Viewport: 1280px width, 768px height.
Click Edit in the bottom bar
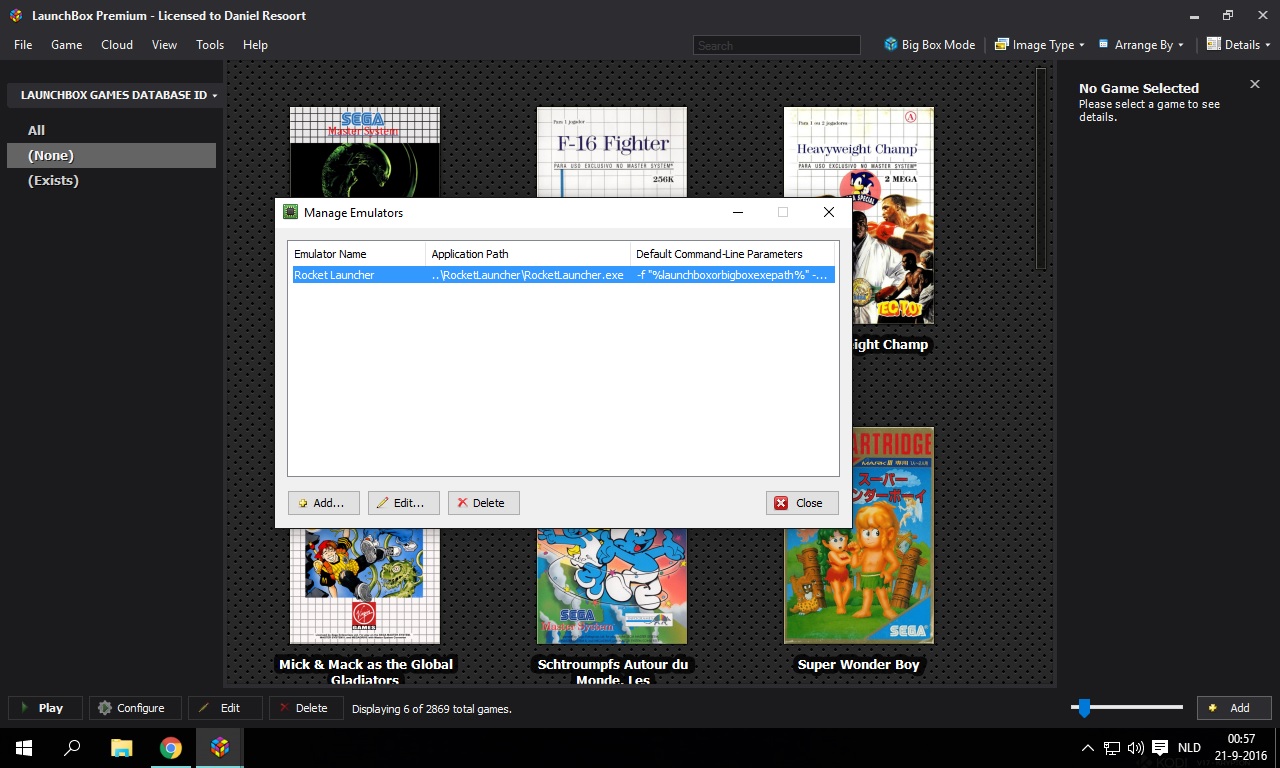coord(225,708)
